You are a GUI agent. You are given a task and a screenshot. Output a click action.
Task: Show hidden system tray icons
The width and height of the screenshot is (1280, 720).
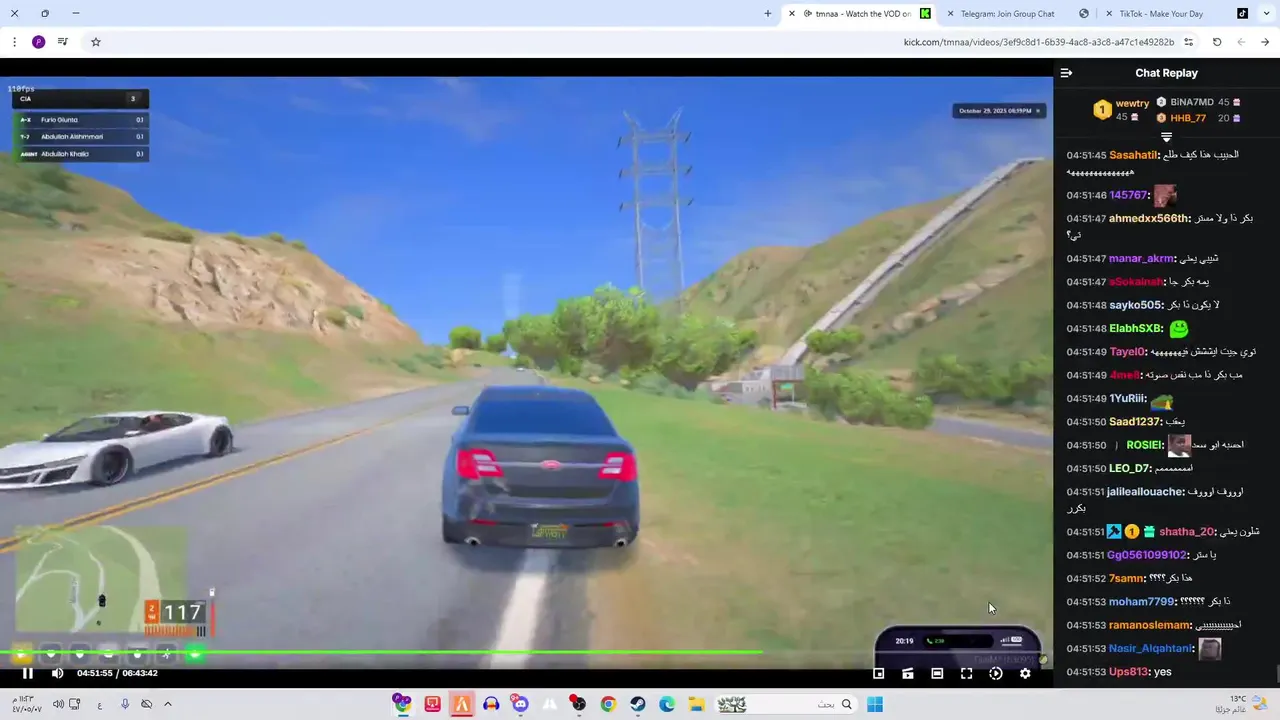tap(167, 704)
